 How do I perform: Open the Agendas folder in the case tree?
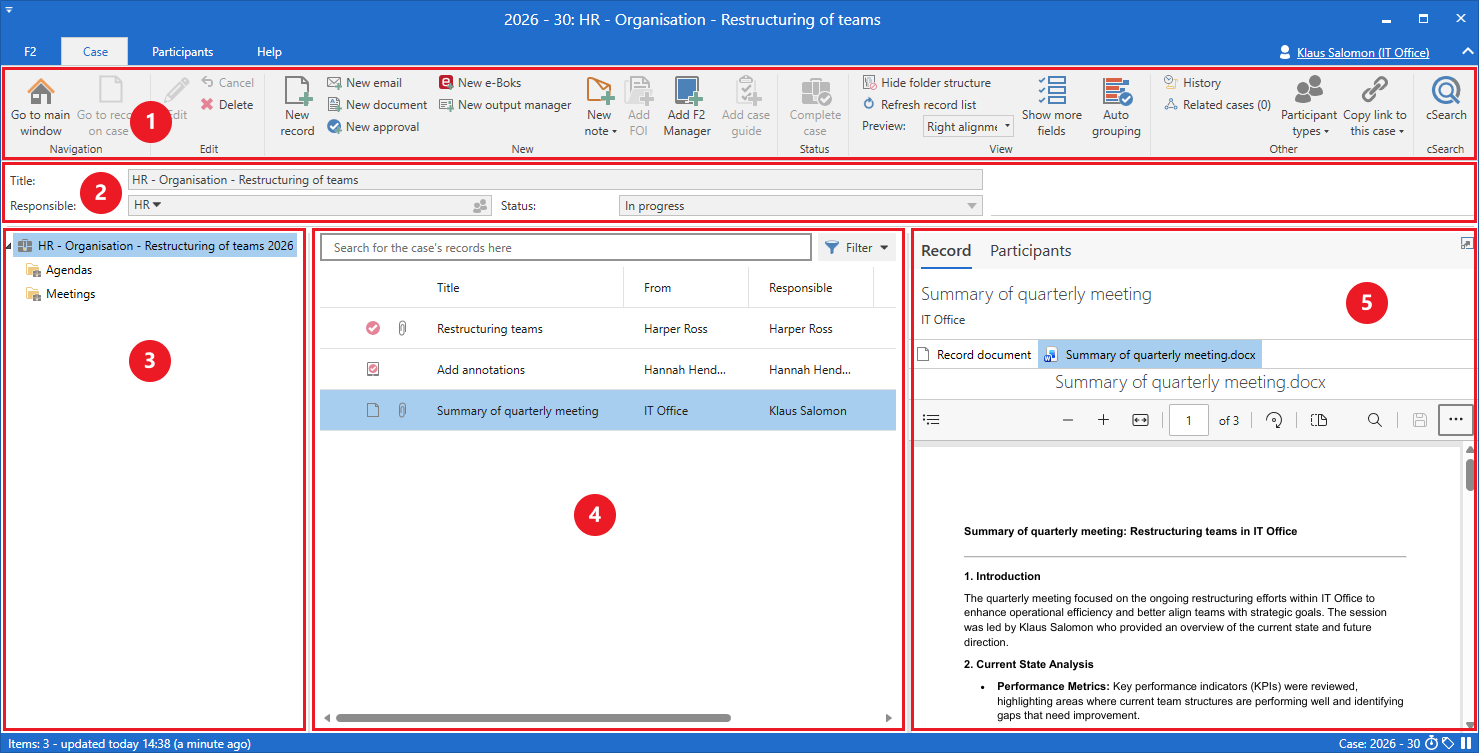click(x=69, y=270)
